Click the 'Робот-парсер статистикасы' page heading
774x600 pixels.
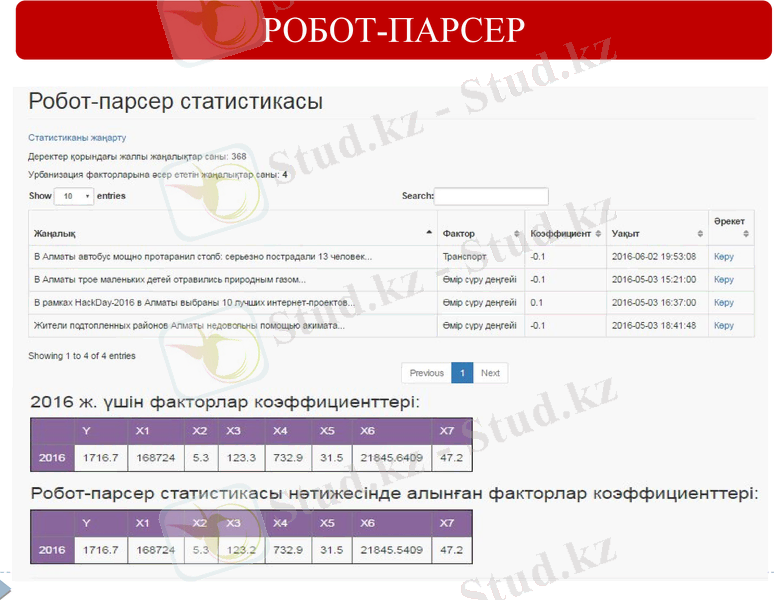[x=176, y=101]
